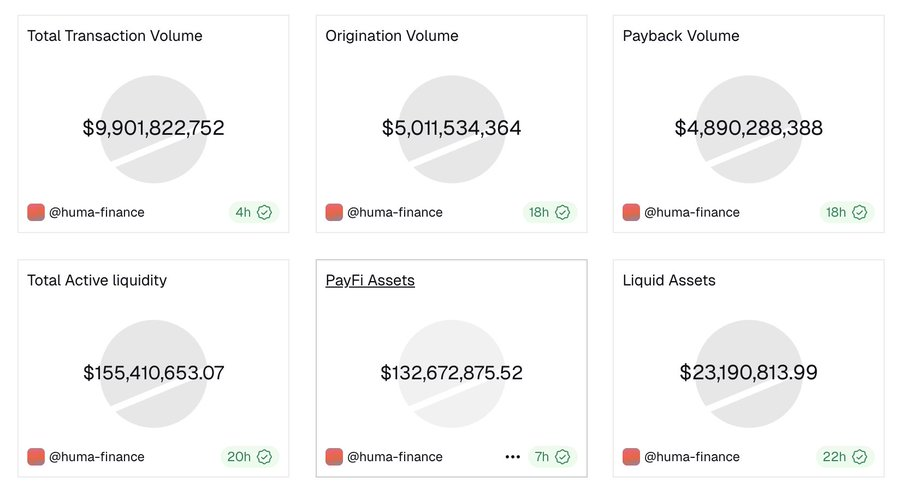The height and width of the screenshot is (489, 900).
Task: Open the three-dots menu on PayFi Assets card
Action: click(513, 457)
